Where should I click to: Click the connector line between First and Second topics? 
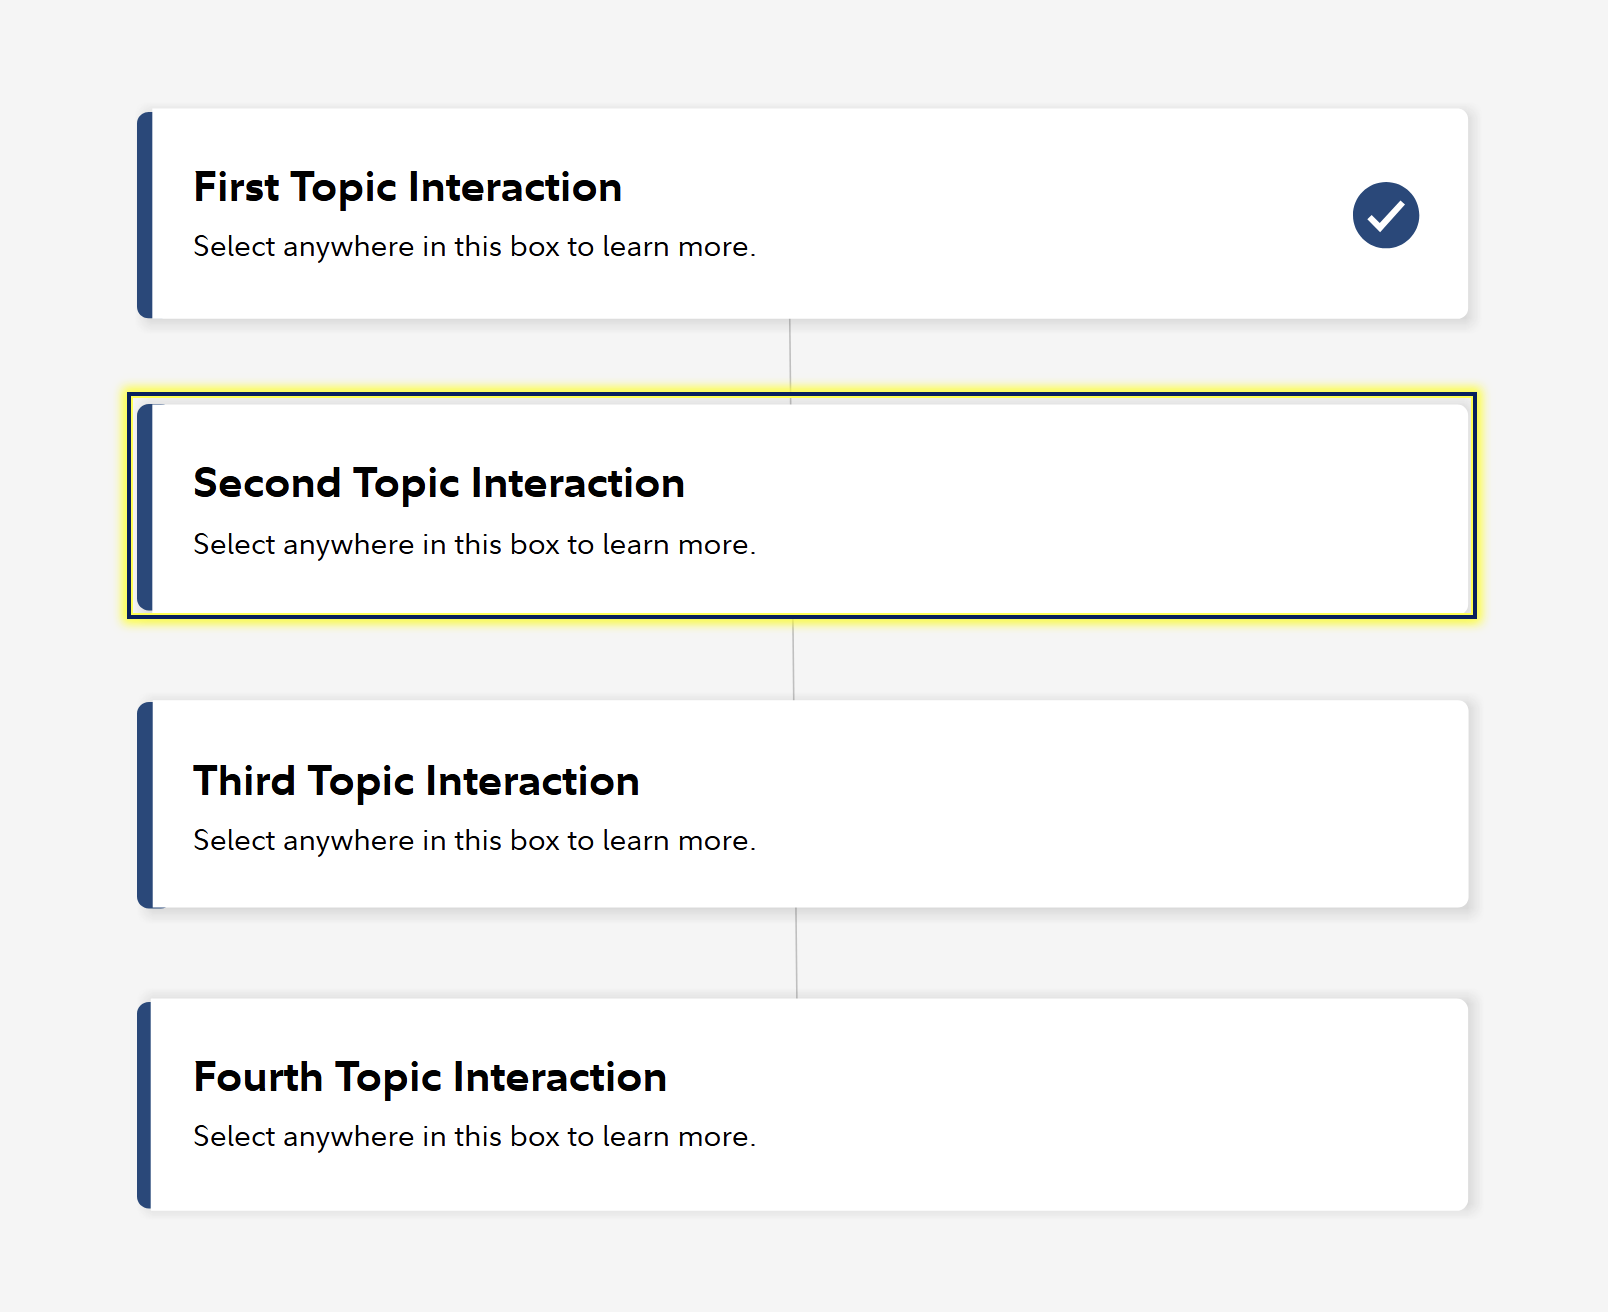click(790, 355)
